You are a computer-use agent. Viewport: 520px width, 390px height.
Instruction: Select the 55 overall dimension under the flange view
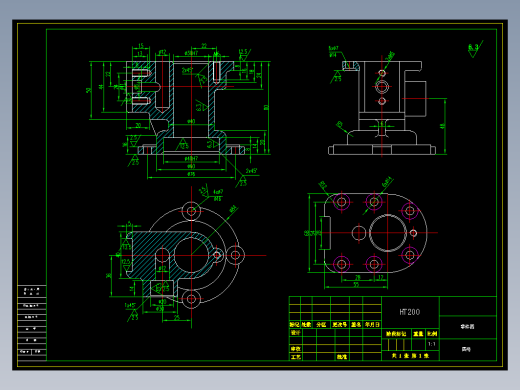(356, 285)
